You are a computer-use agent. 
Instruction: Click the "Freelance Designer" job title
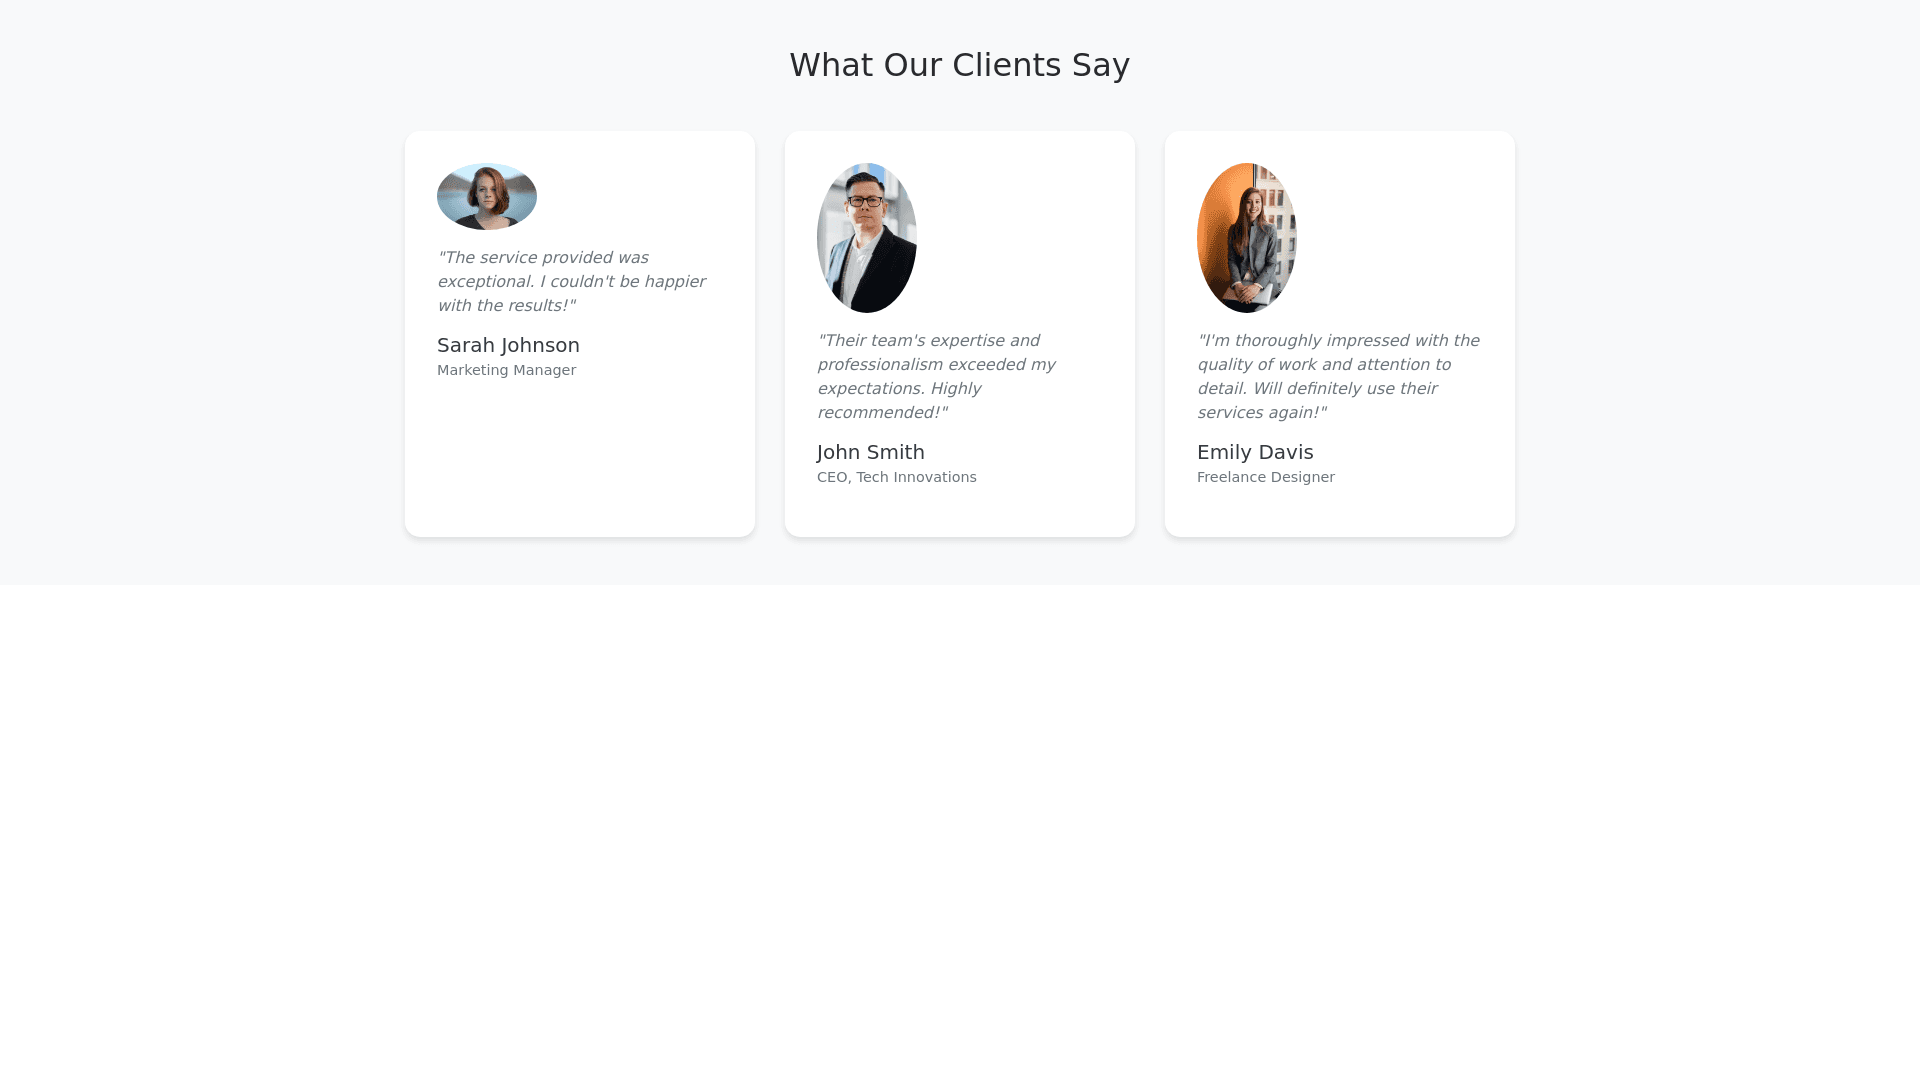tap(1265, 477)
